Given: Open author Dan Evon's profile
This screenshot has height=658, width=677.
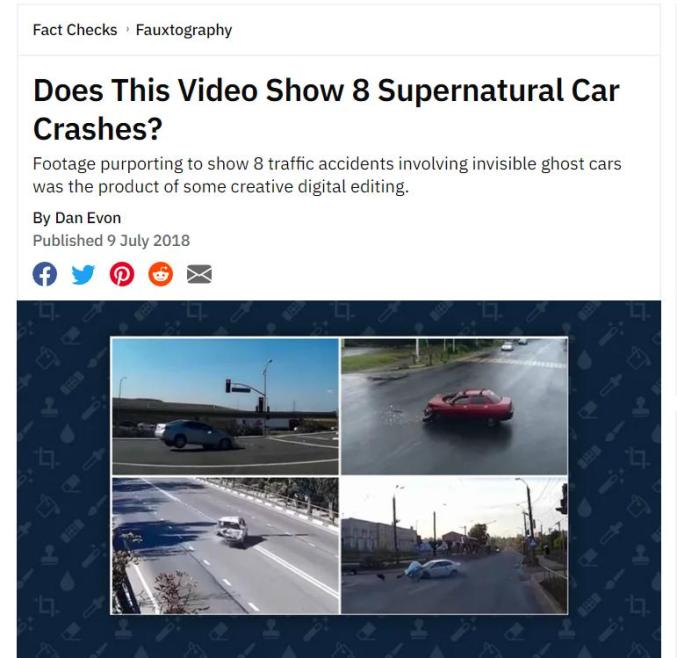Looking at the screenshot, I should (88, 218).
